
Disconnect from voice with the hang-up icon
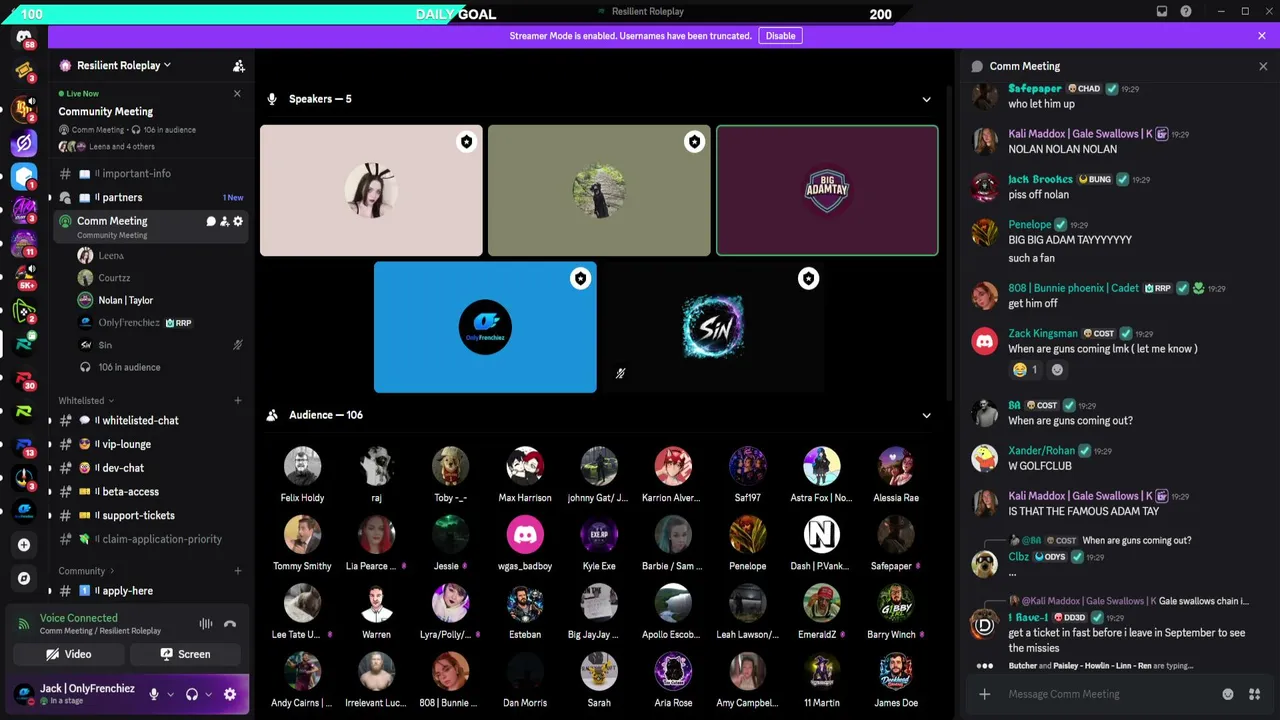tap(230, 624)
